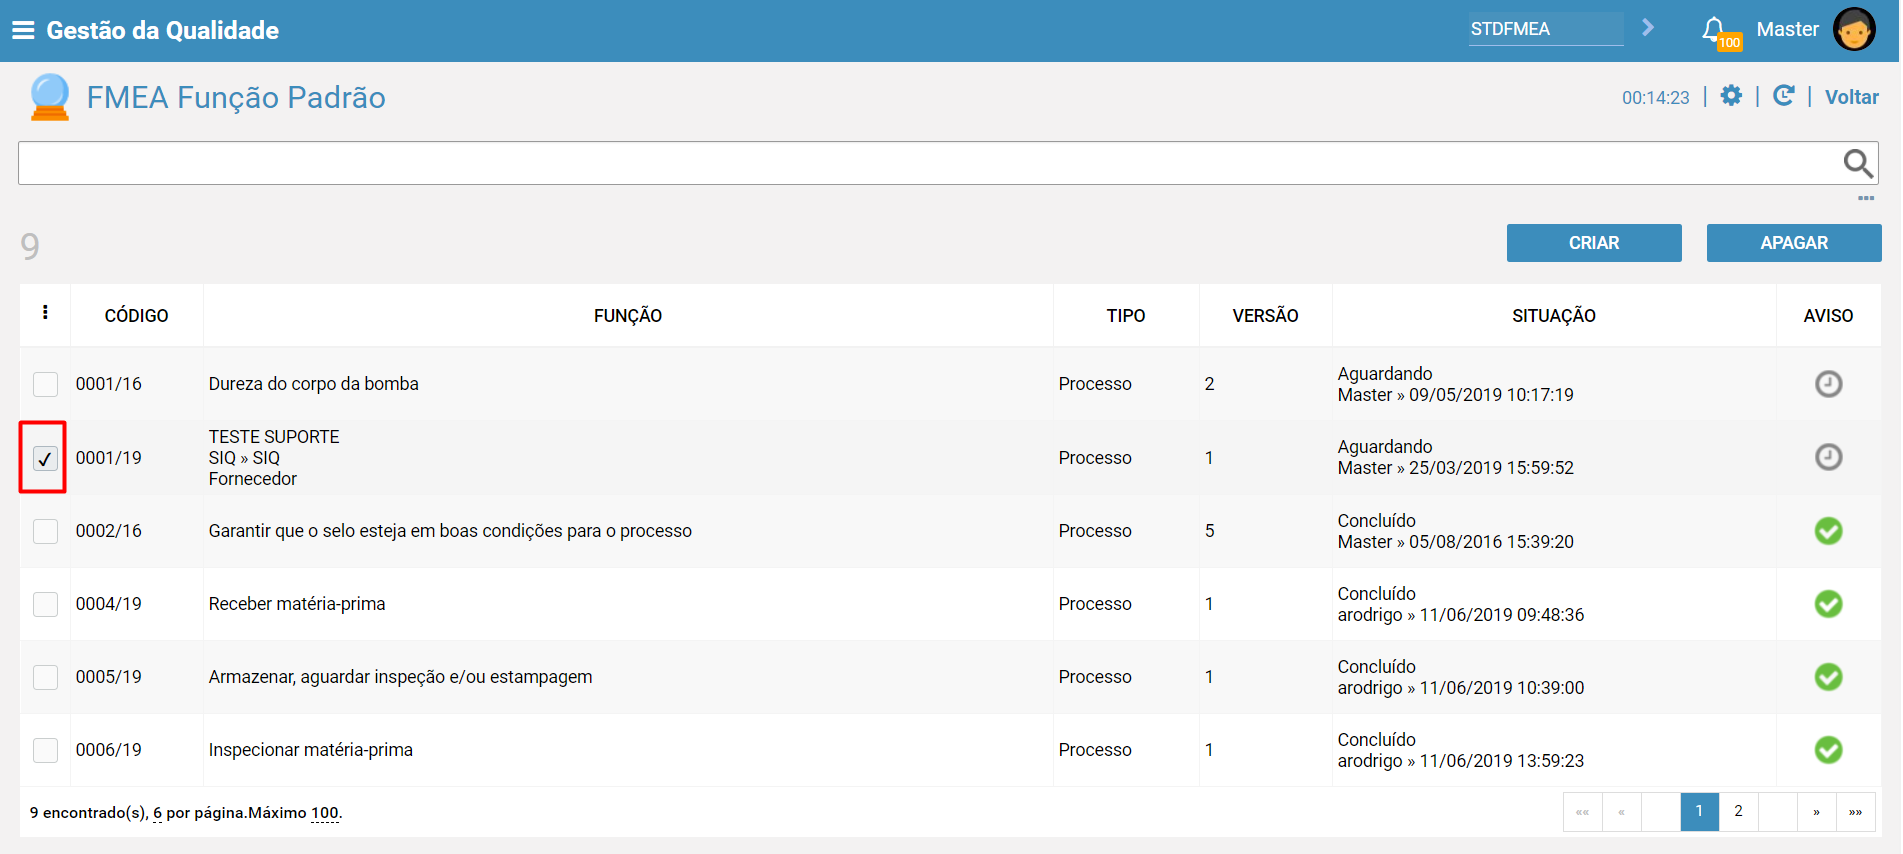Sort by FUNÇÃO column header
The height and width of the screenshot is (854, 1903).
coord(628,316)
